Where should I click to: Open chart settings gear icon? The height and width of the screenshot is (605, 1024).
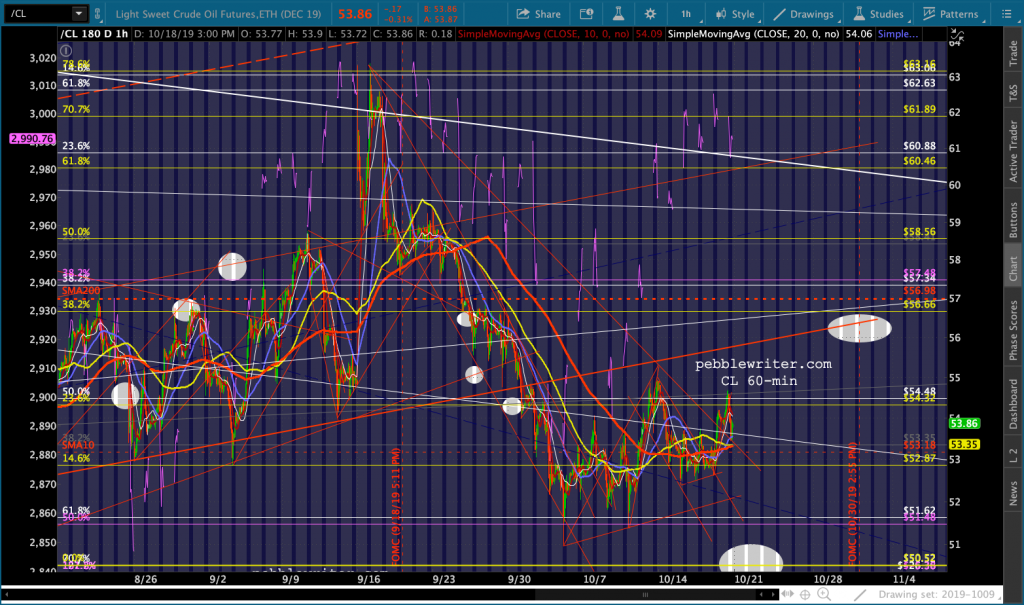[650, 14]
